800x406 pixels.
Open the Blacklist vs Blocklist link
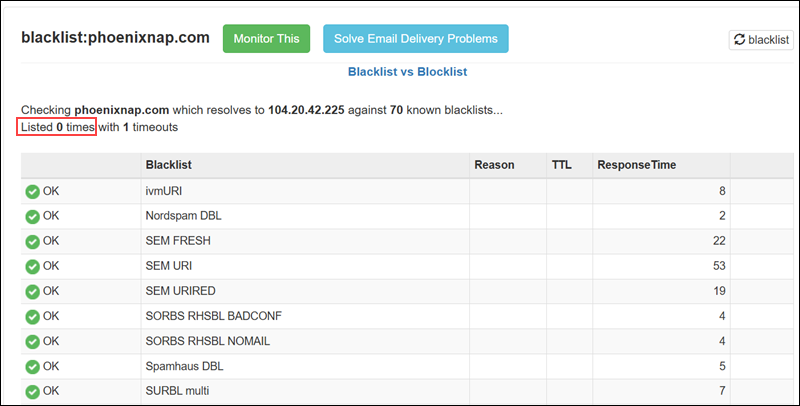pyautogui.click(x=407, y=72)
